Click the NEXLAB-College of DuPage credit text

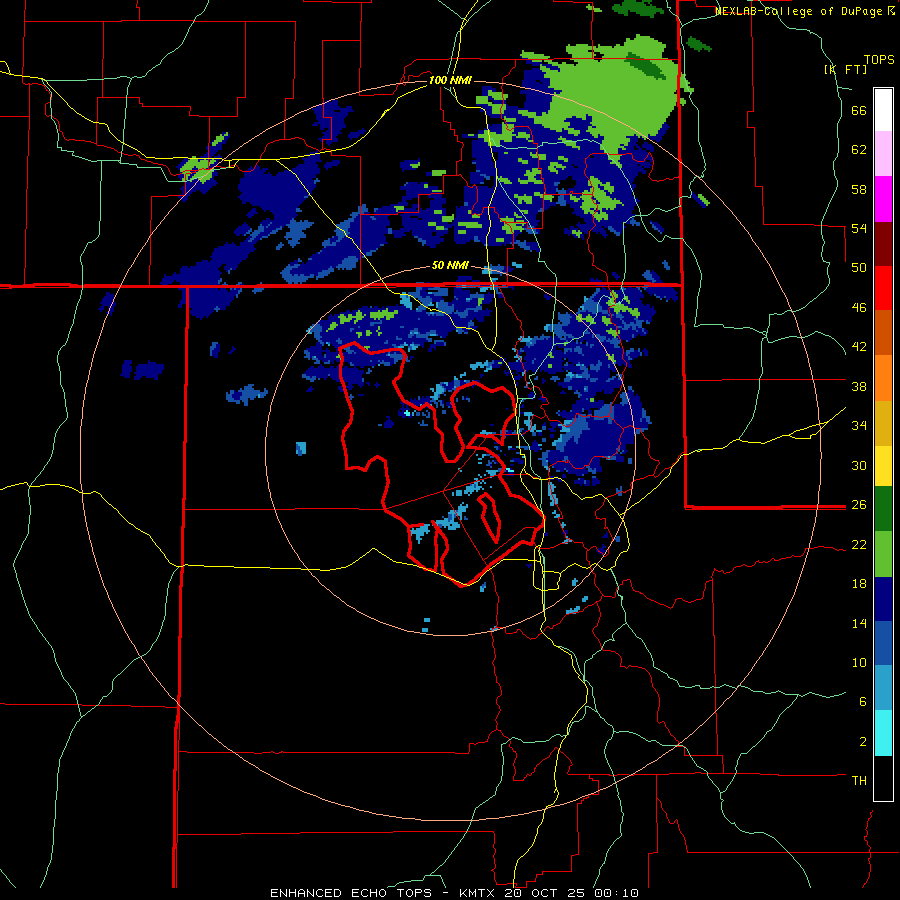click(799, 11)
